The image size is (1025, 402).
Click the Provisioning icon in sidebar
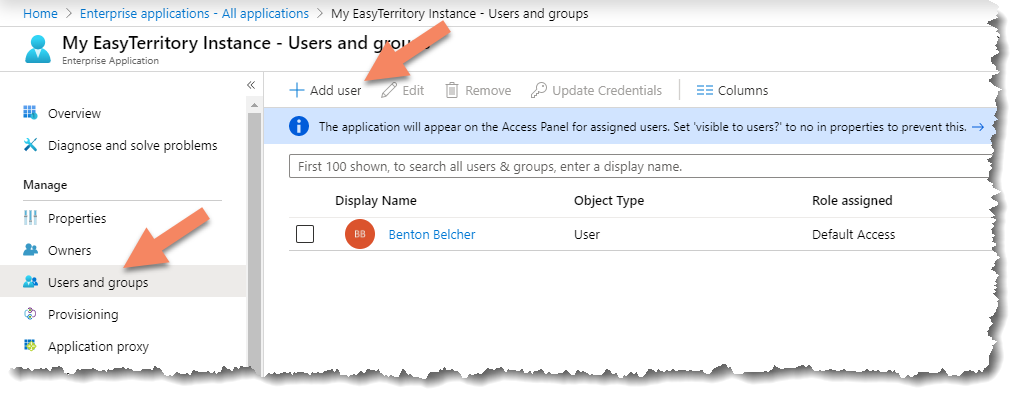30,314
